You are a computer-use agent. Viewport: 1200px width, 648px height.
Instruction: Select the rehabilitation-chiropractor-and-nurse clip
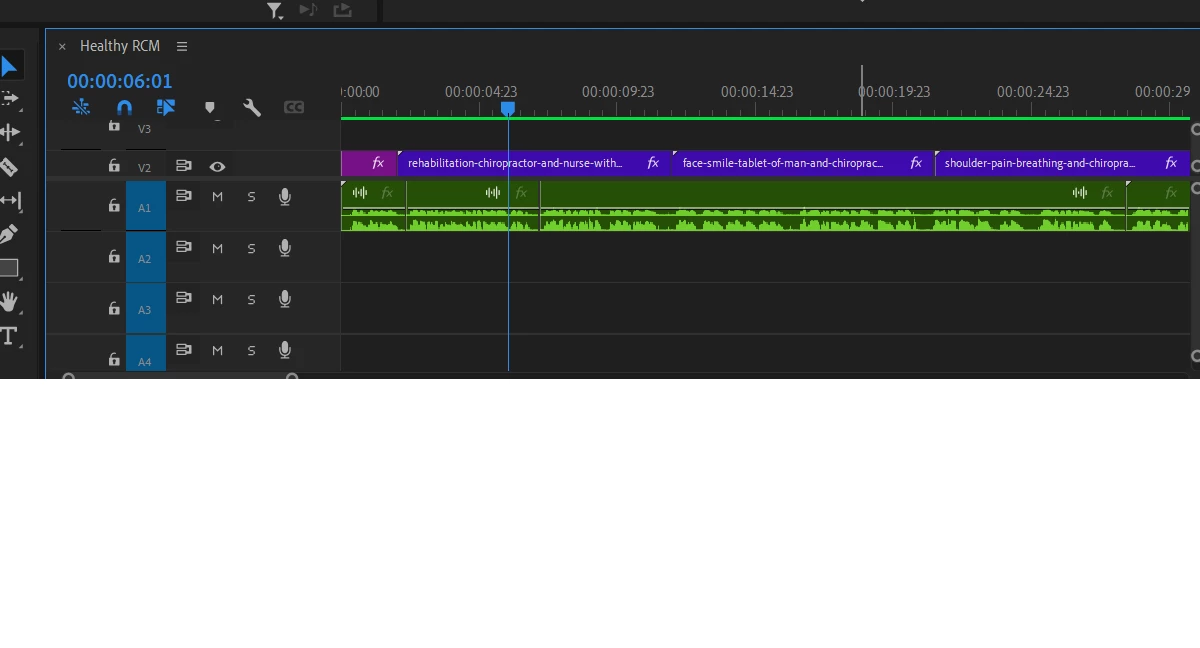click(x=535, y=163)
